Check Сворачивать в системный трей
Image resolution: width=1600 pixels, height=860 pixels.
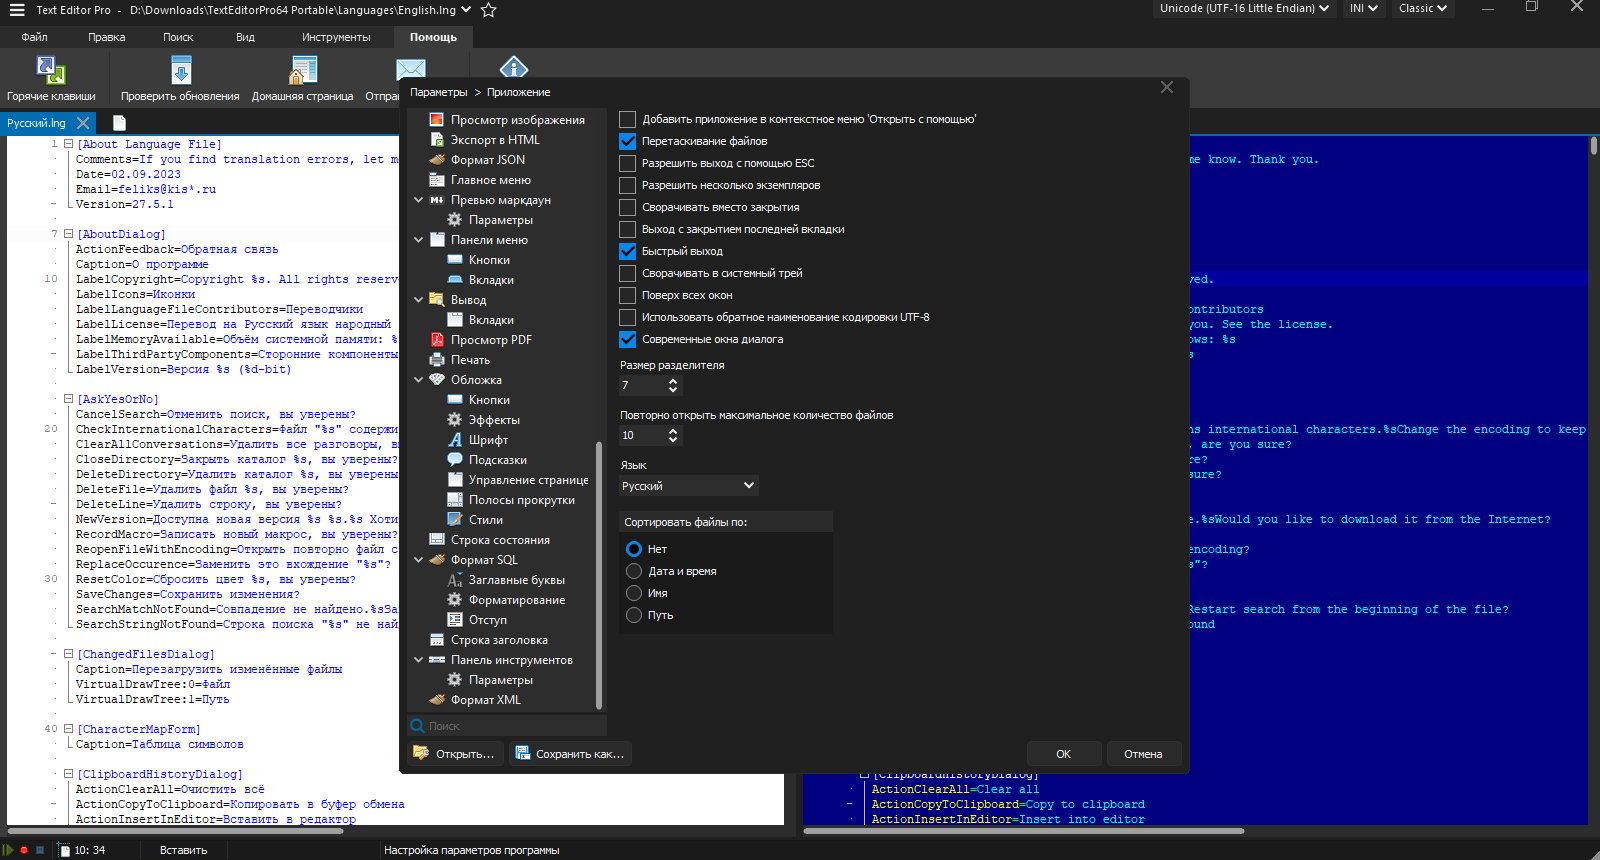628,273
